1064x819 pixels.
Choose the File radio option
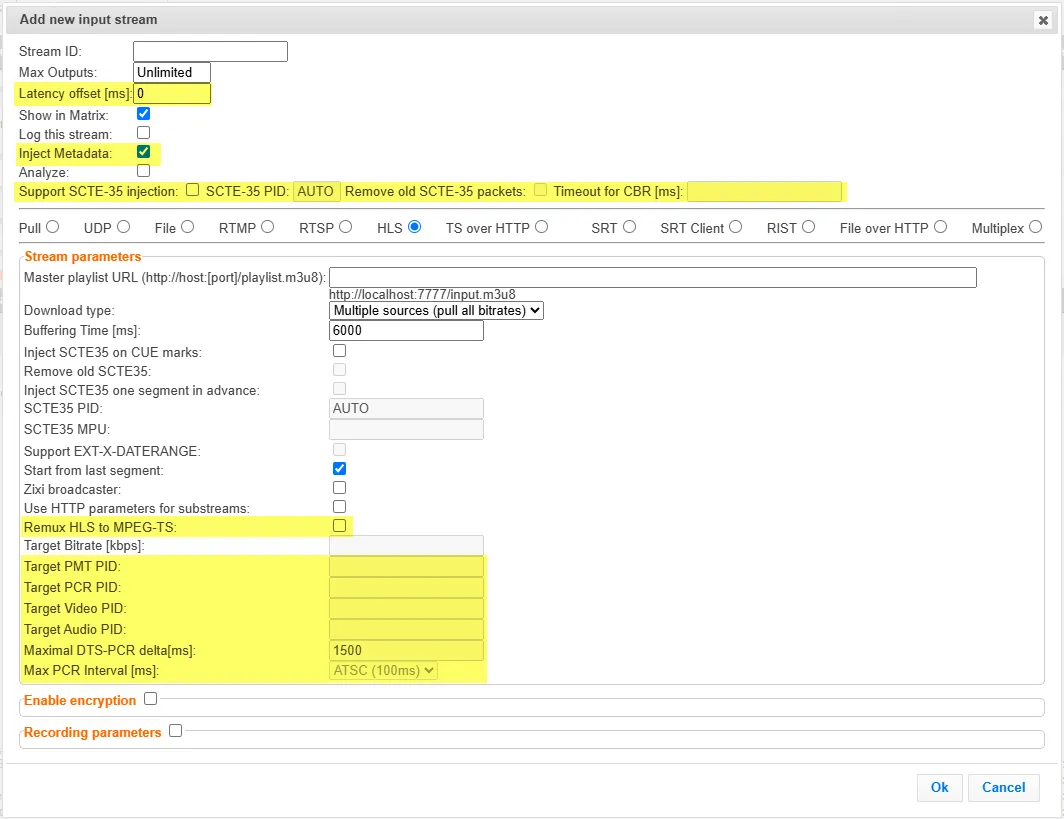click(187, 227)
